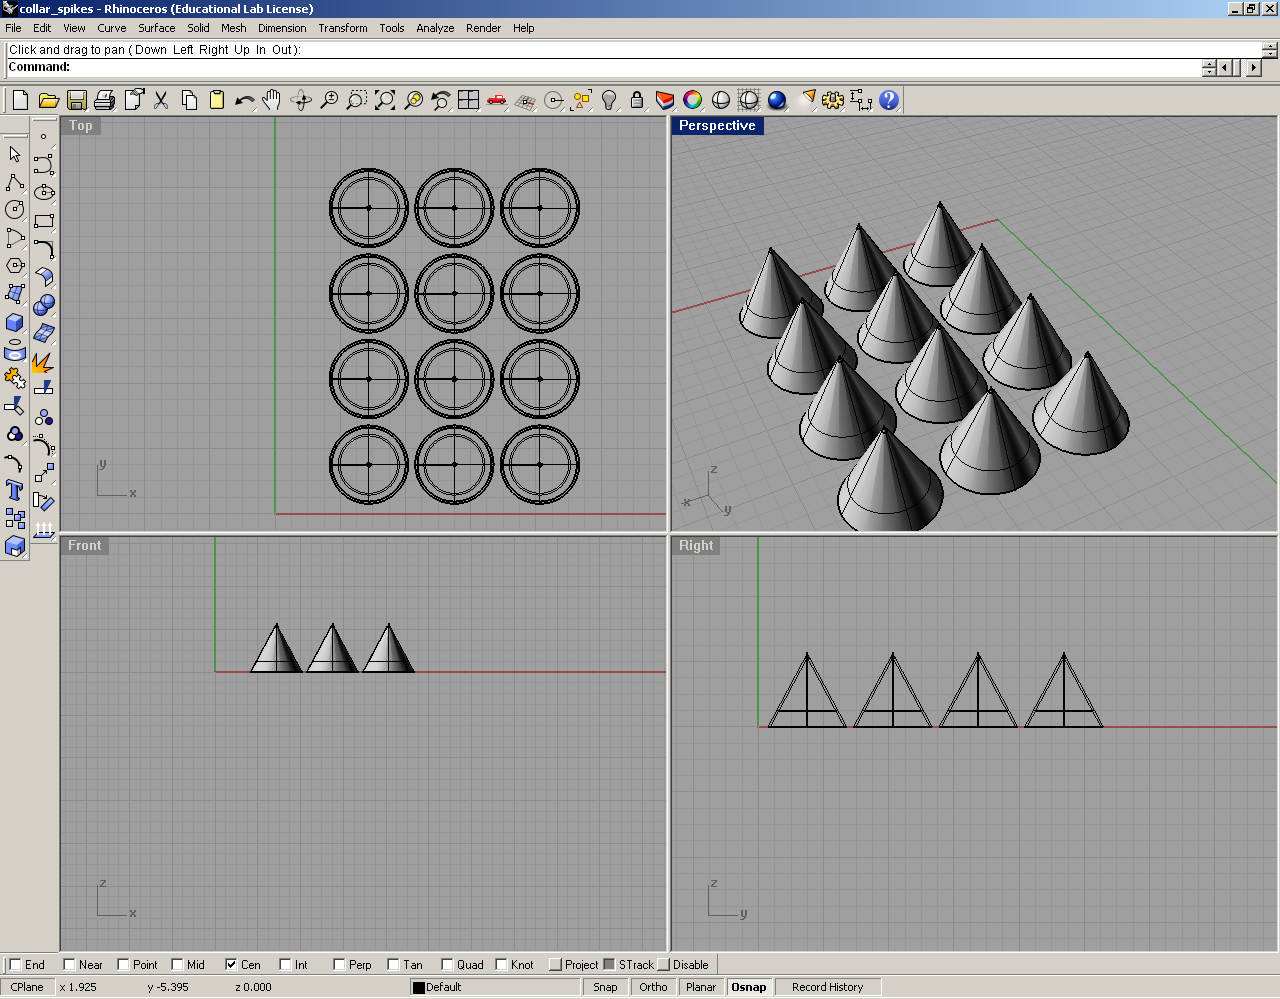Cut selection with the scissors icon
The image size is (1280, 999).
160,100
